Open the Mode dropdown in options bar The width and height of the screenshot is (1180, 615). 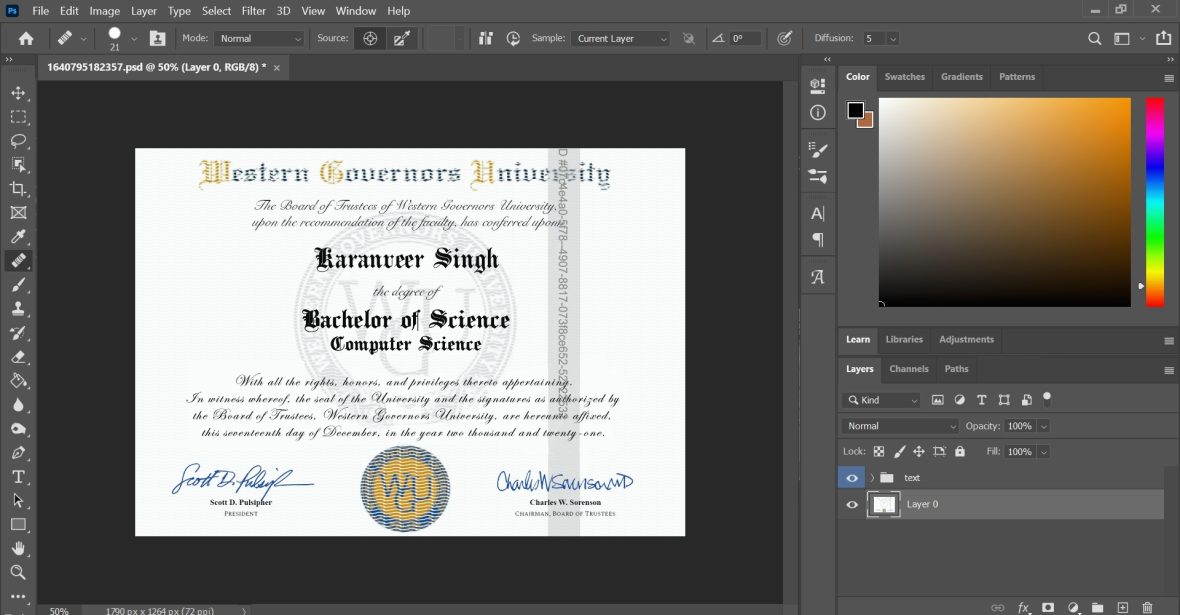coord(259,37)
